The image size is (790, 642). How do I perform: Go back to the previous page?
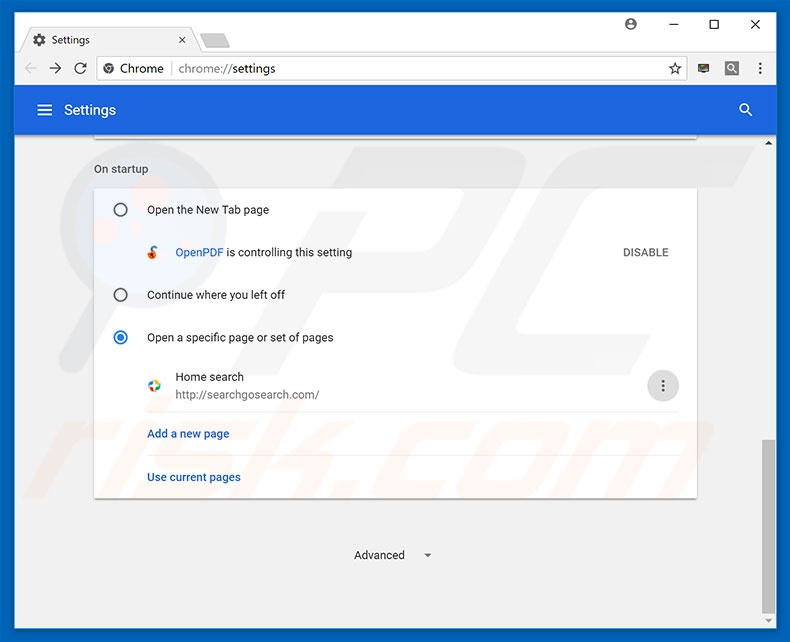point(31,69)
